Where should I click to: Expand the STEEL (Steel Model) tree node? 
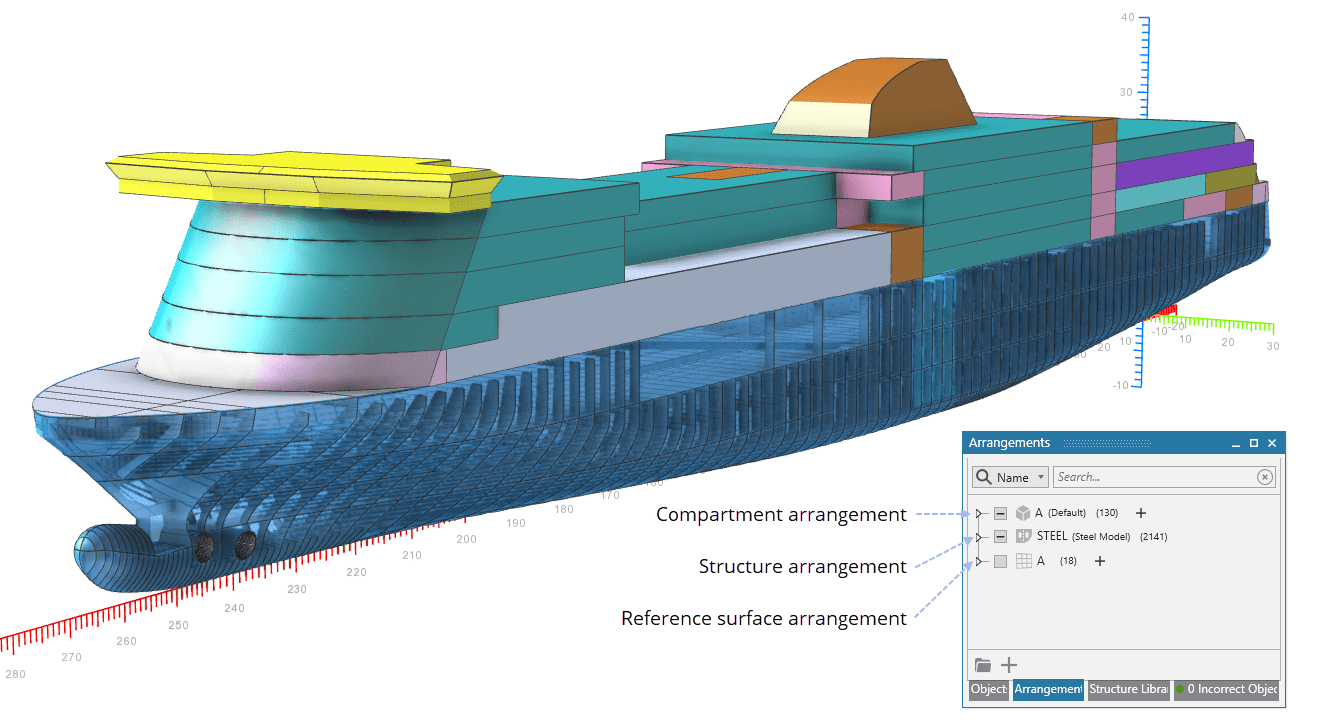[x=979, y=537]
